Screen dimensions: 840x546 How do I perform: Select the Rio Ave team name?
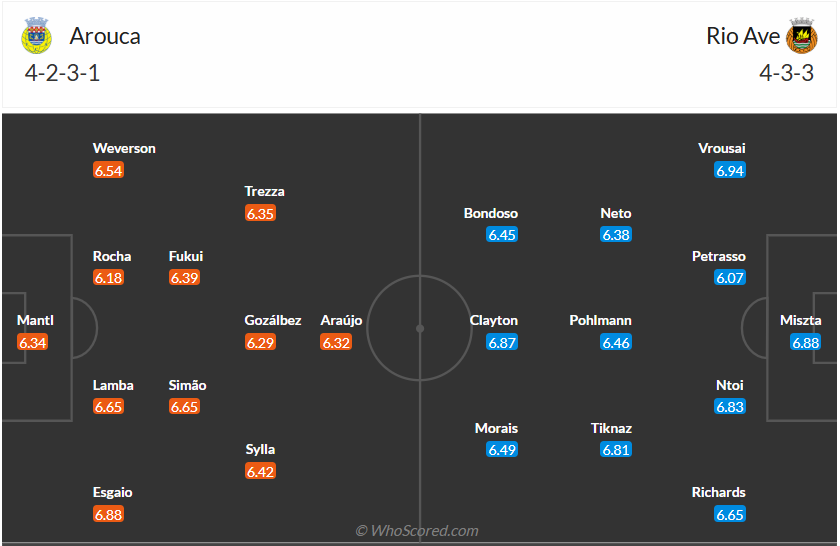click(x=742, y=36)
